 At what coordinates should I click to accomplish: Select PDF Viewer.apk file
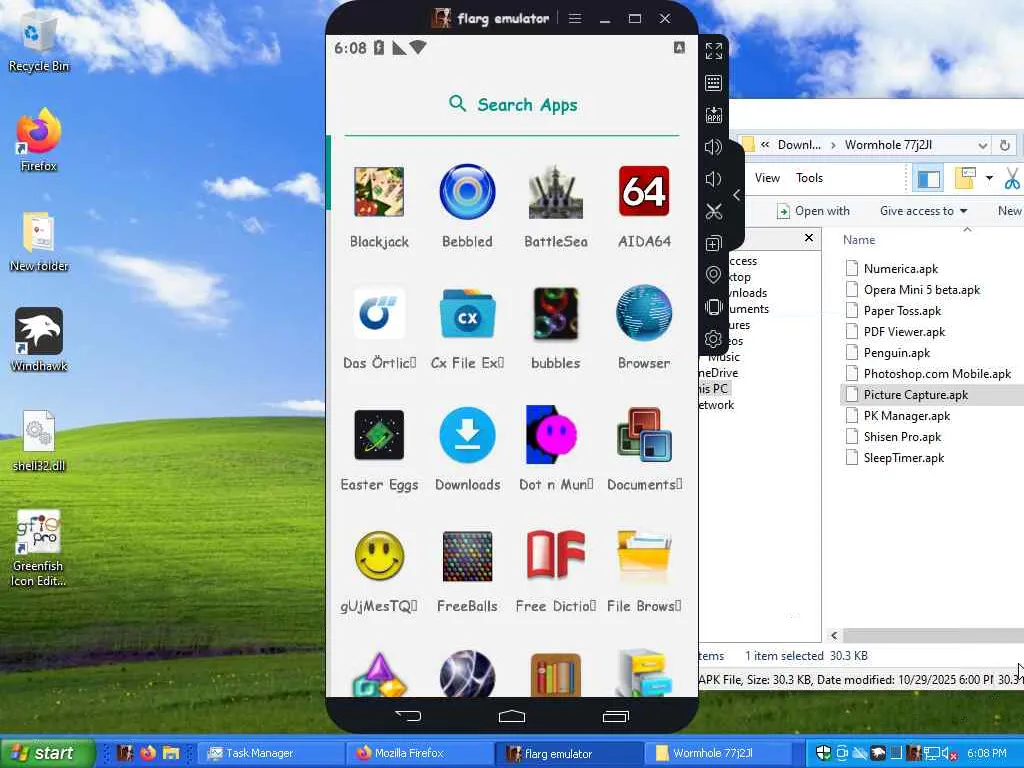tap(904, 332)
